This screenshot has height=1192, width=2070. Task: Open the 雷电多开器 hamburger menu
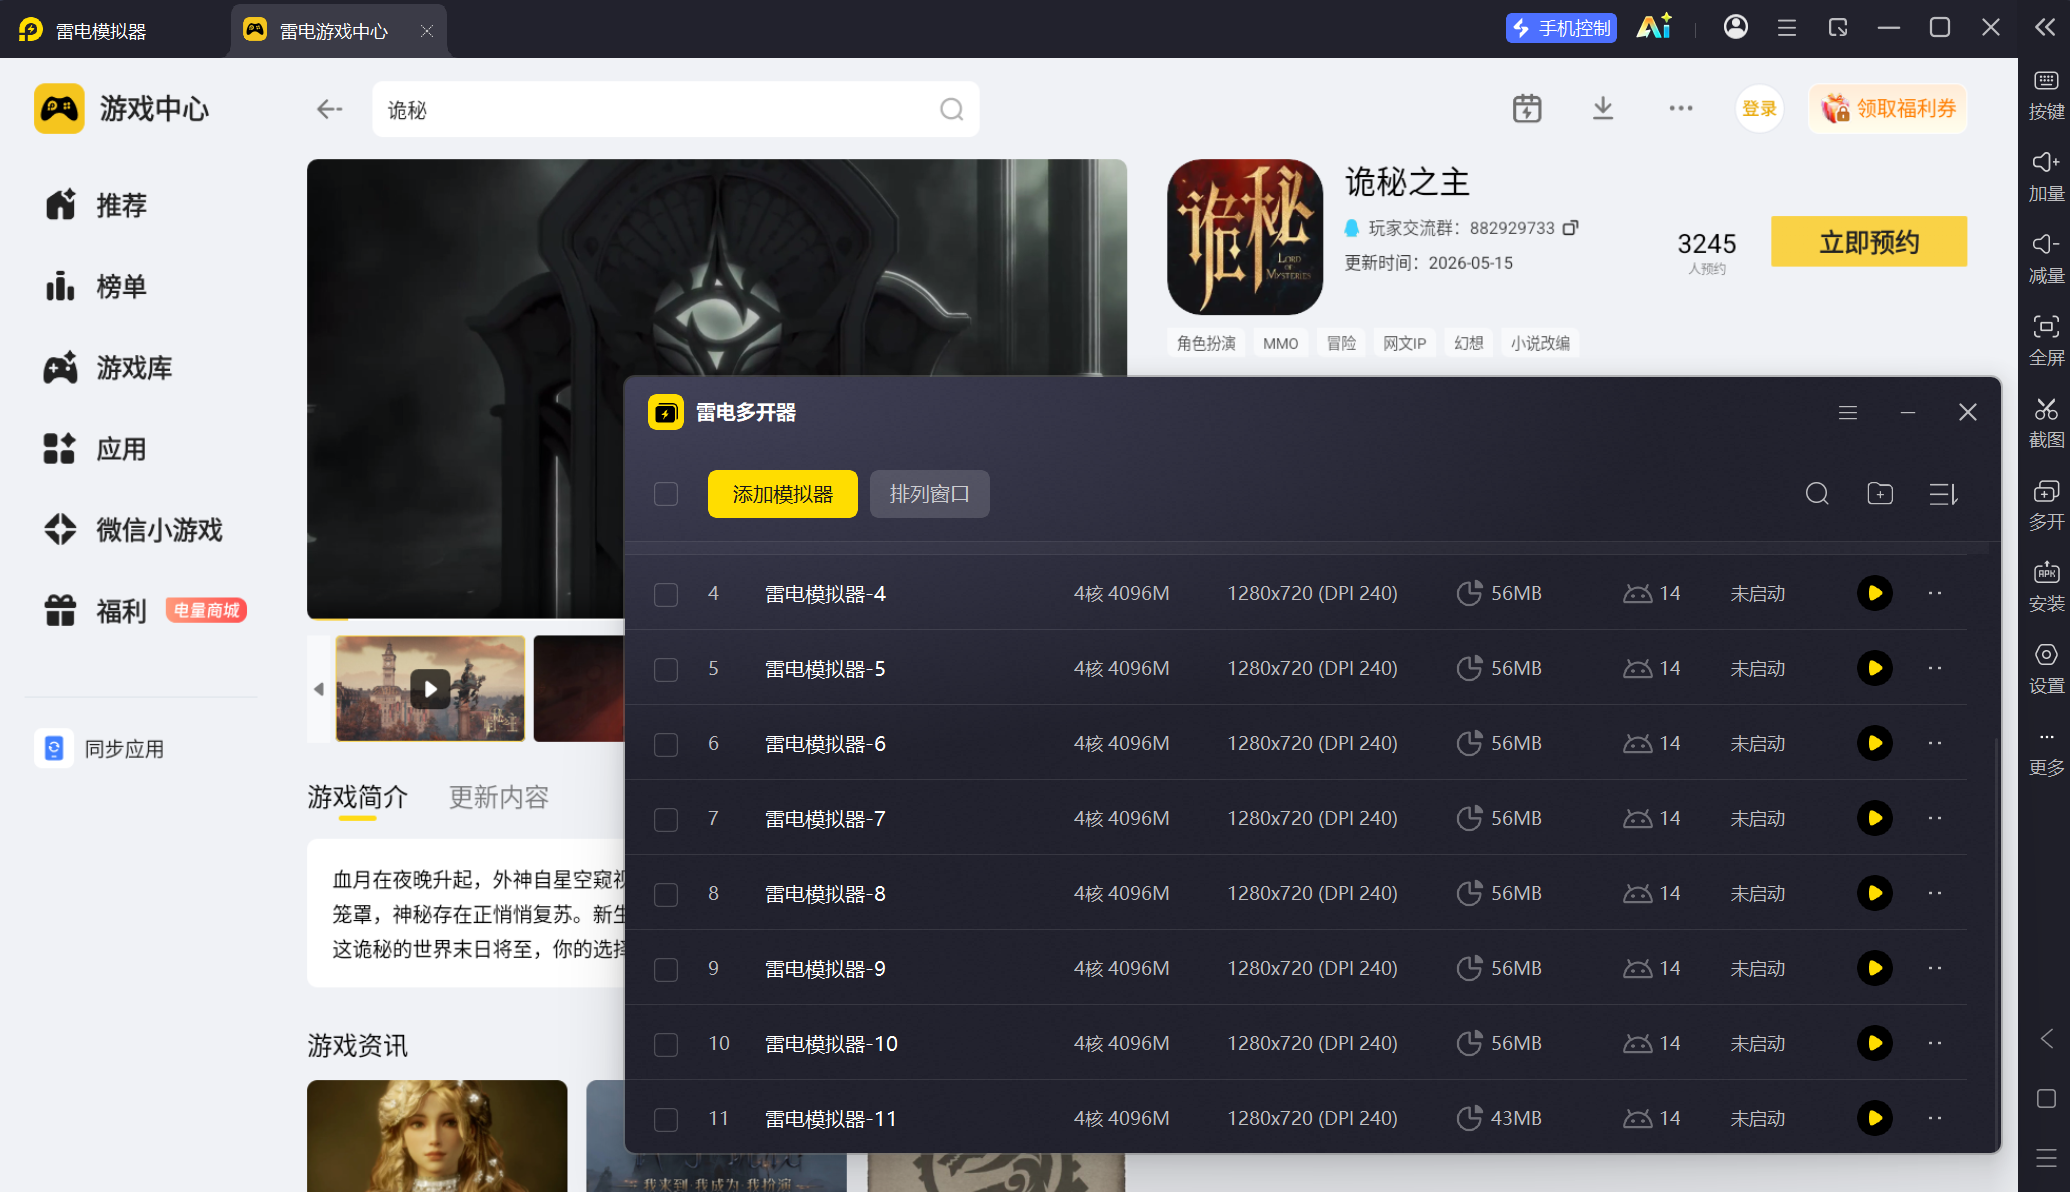click(x=1848, y=412)
